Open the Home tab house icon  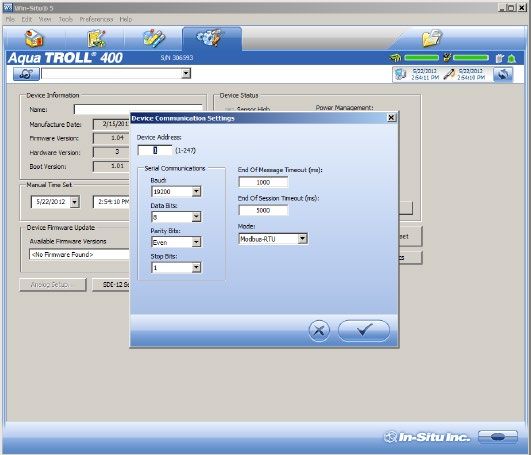(34, 39)
